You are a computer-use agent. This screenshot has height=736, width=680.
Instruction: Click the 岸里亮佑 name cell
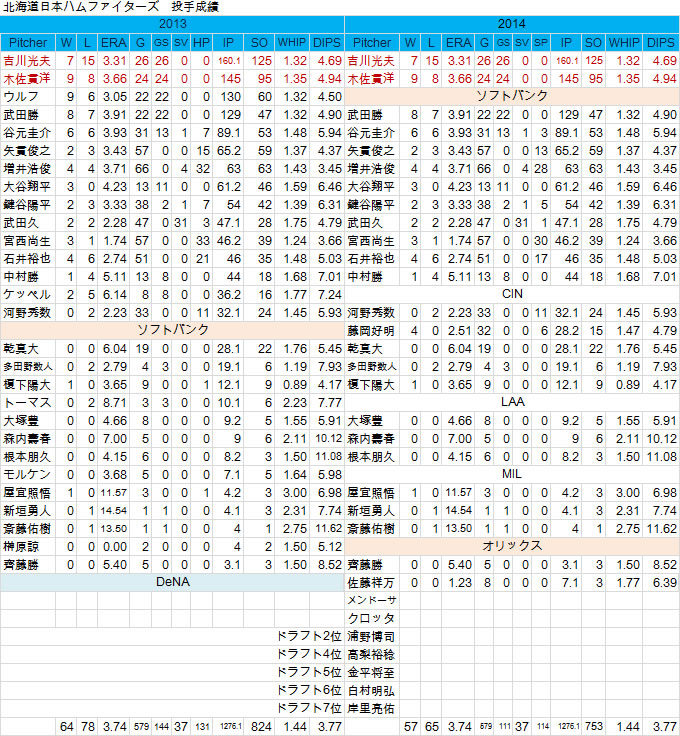click(371, 708)
